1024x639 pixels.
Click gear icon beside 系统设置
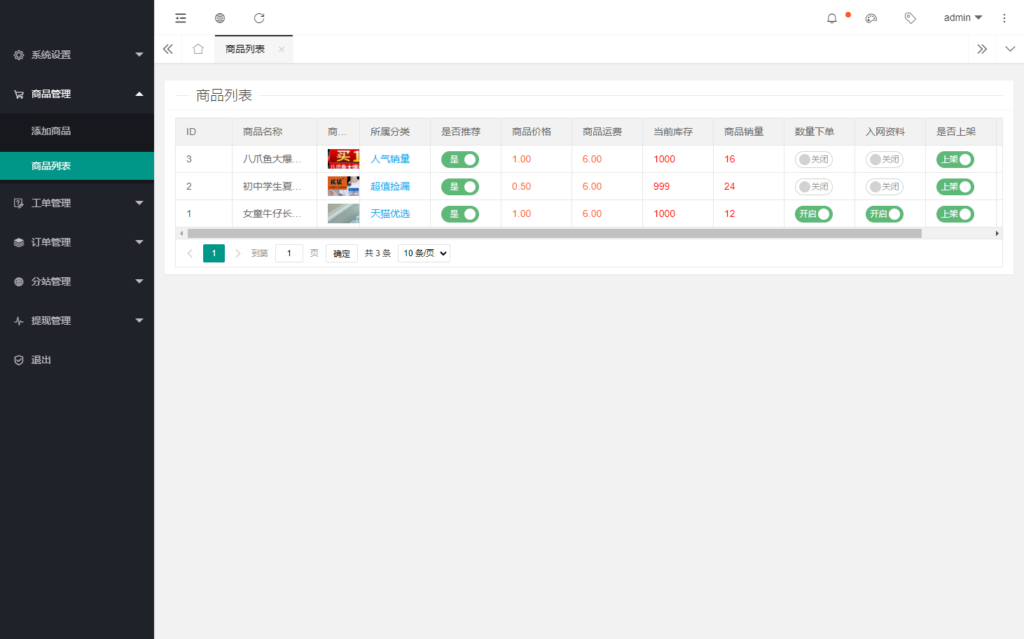pos(19,55)
